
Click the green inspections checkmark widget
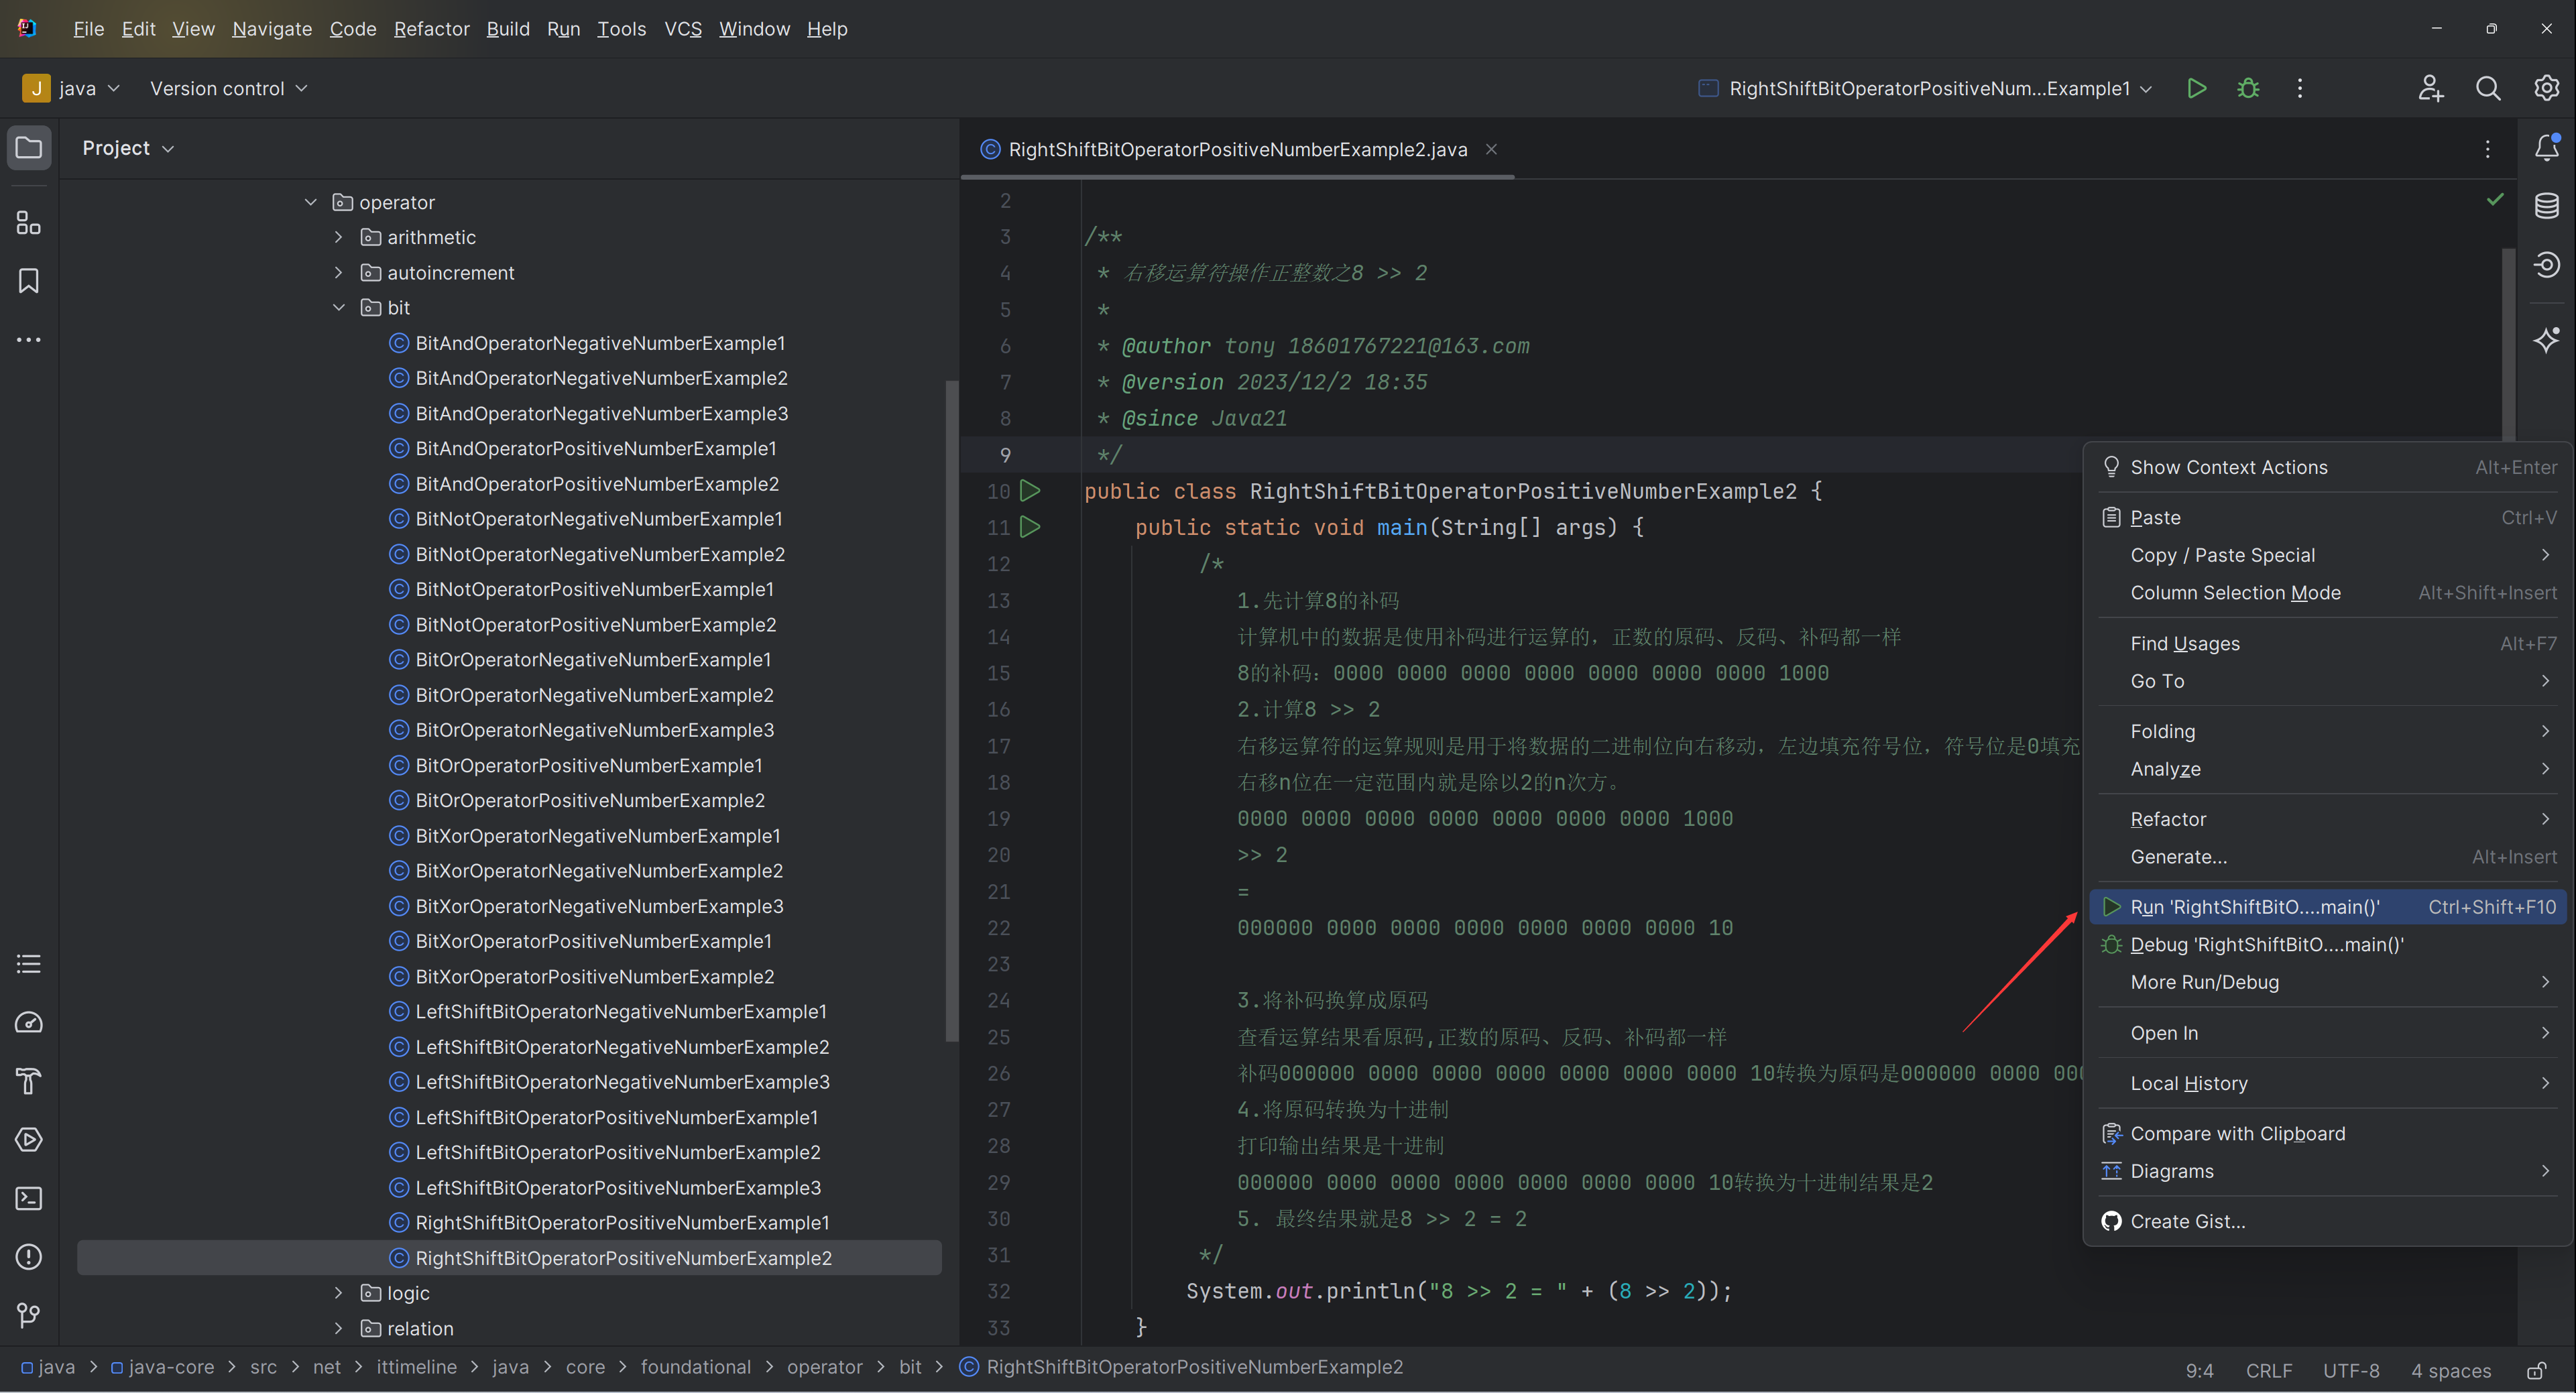click(x=2495, y=200)
